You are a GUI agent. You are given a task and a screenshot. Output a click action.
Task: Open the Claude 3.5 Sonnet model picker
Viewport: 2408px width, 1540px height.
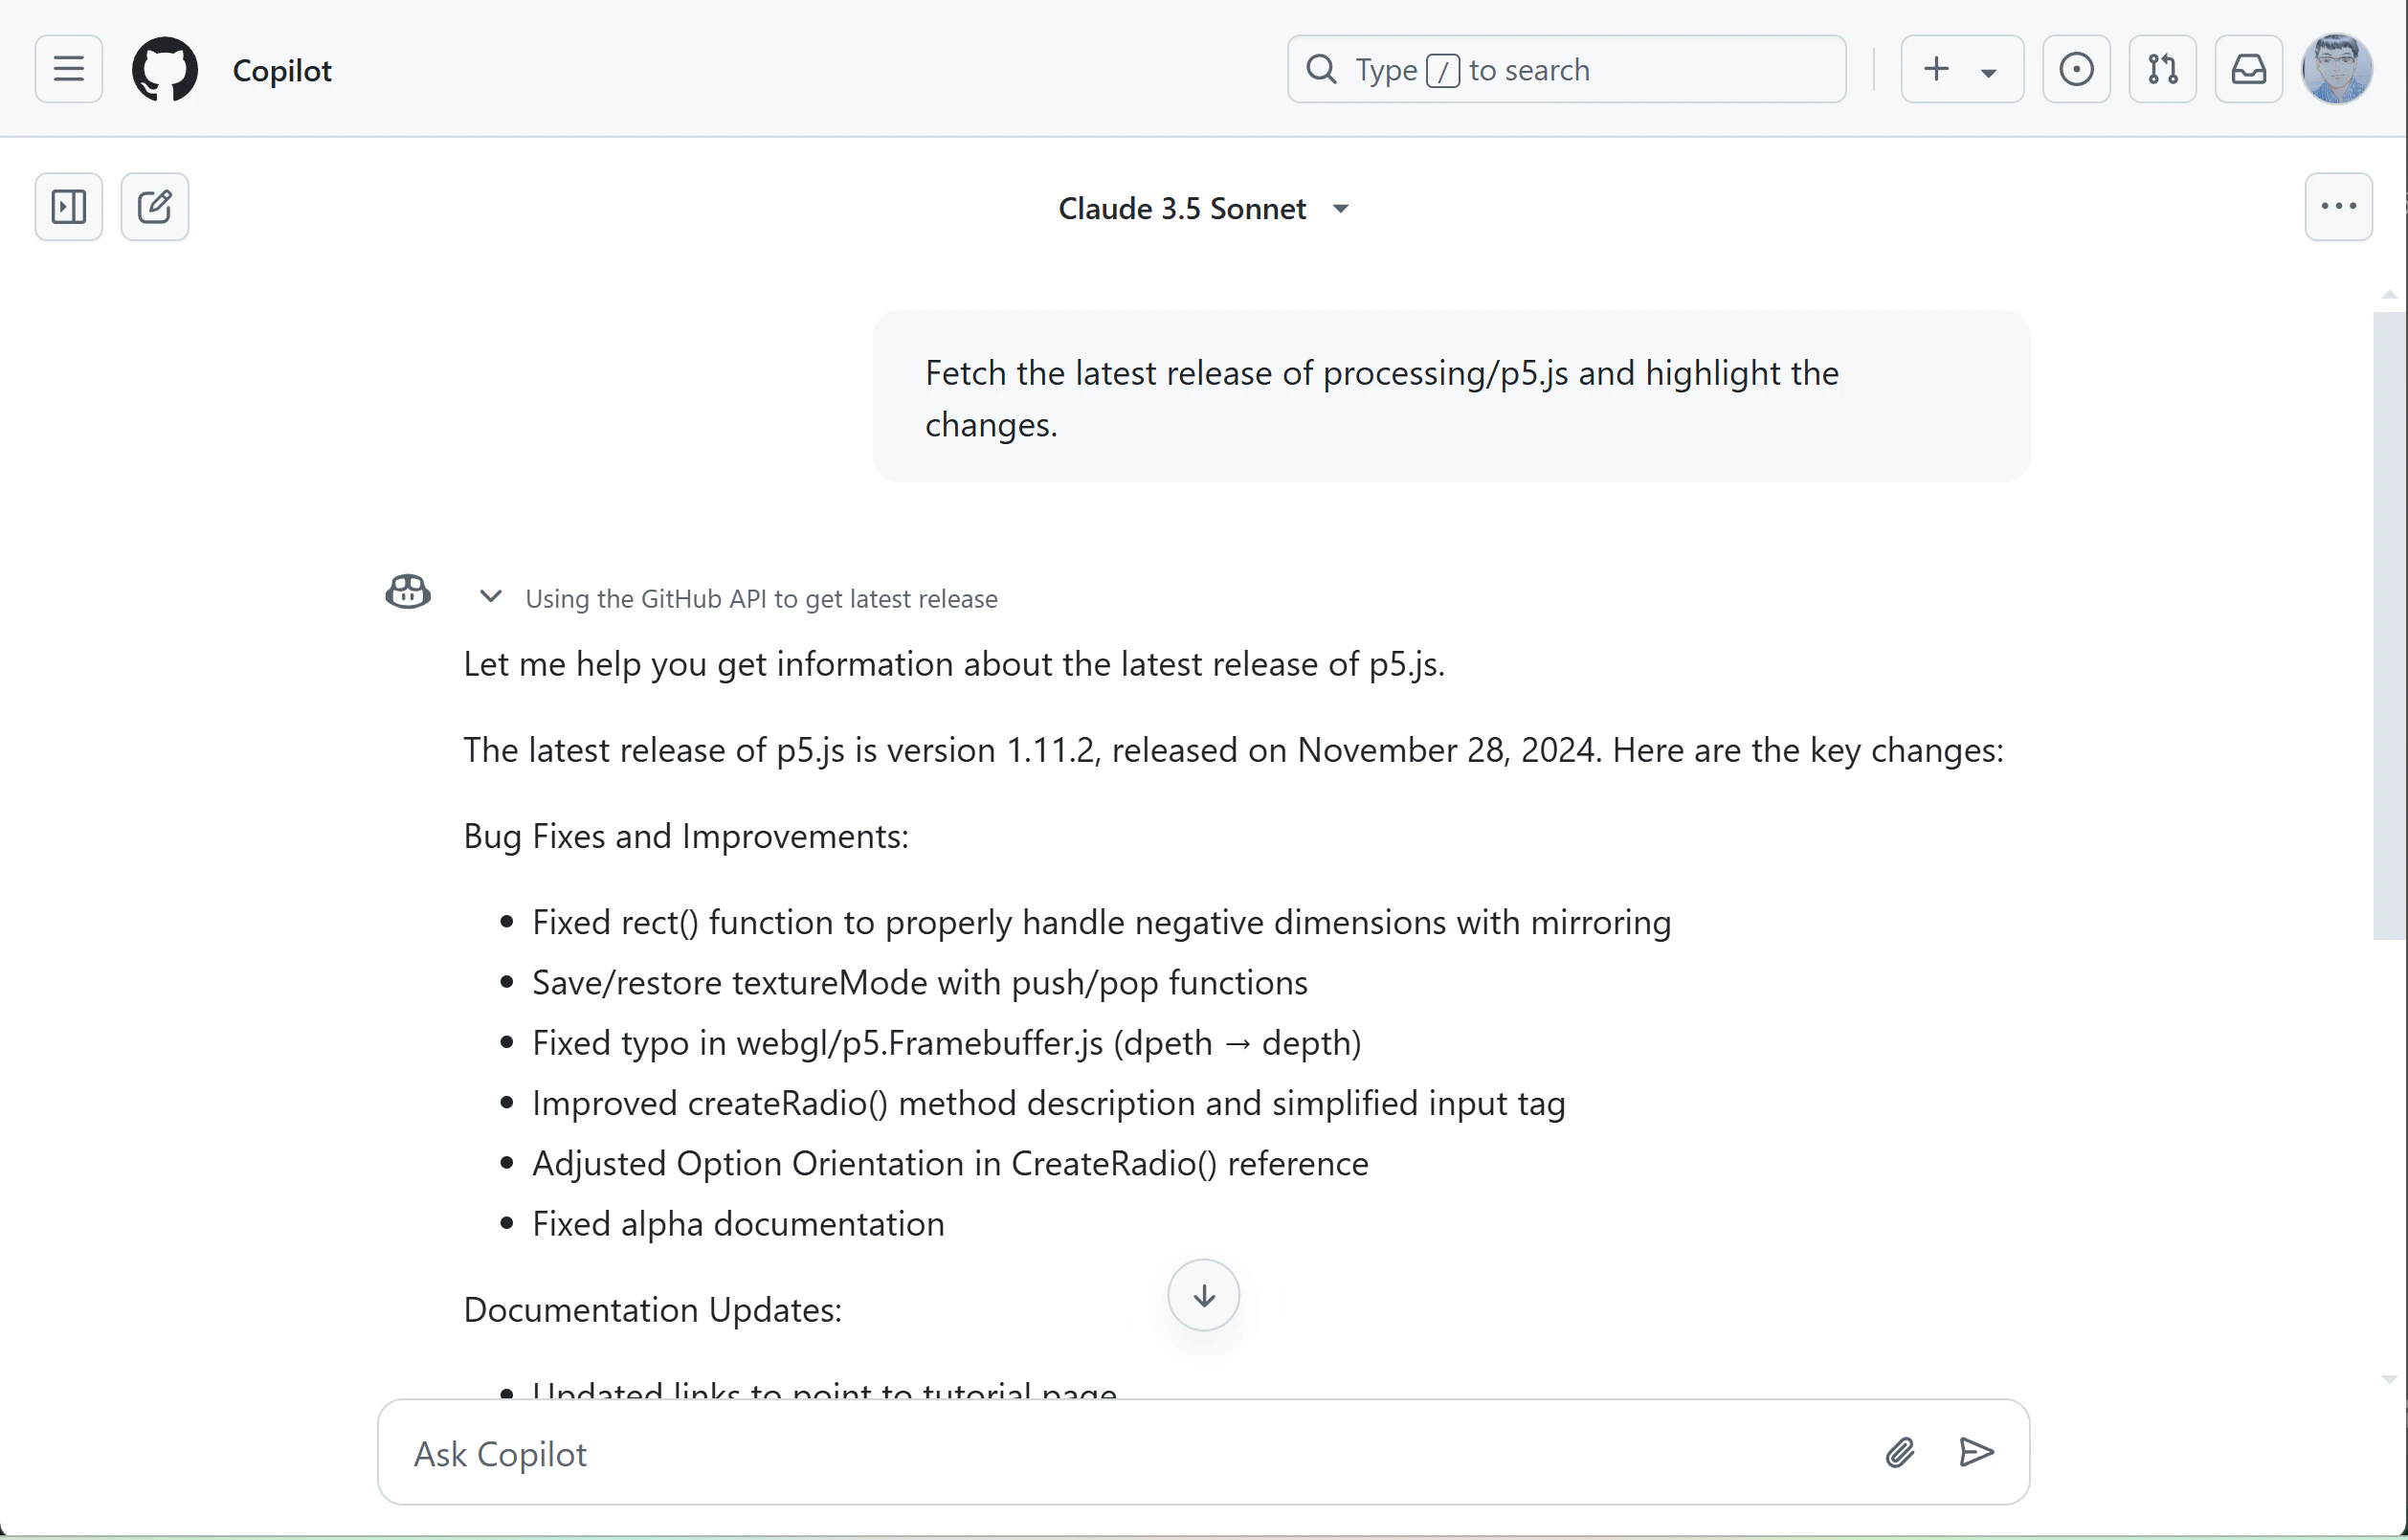[x=1204, y=208]
